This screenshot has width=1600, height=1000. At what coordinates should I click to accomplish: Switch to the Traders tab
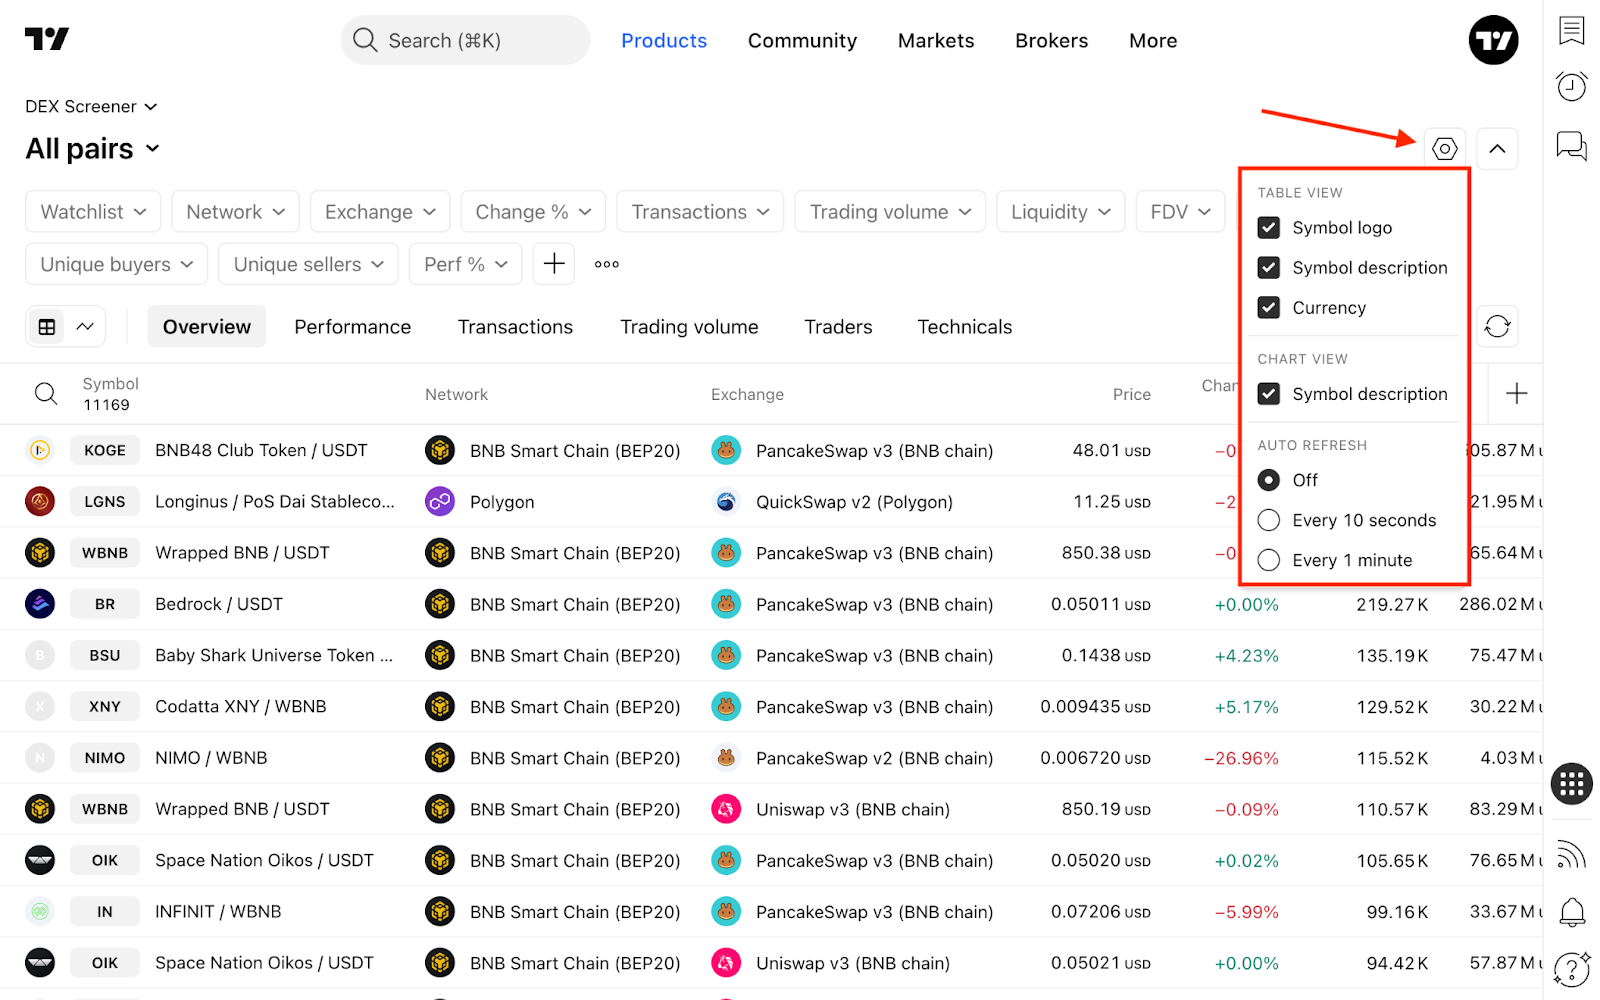click(x=838, y=327)
